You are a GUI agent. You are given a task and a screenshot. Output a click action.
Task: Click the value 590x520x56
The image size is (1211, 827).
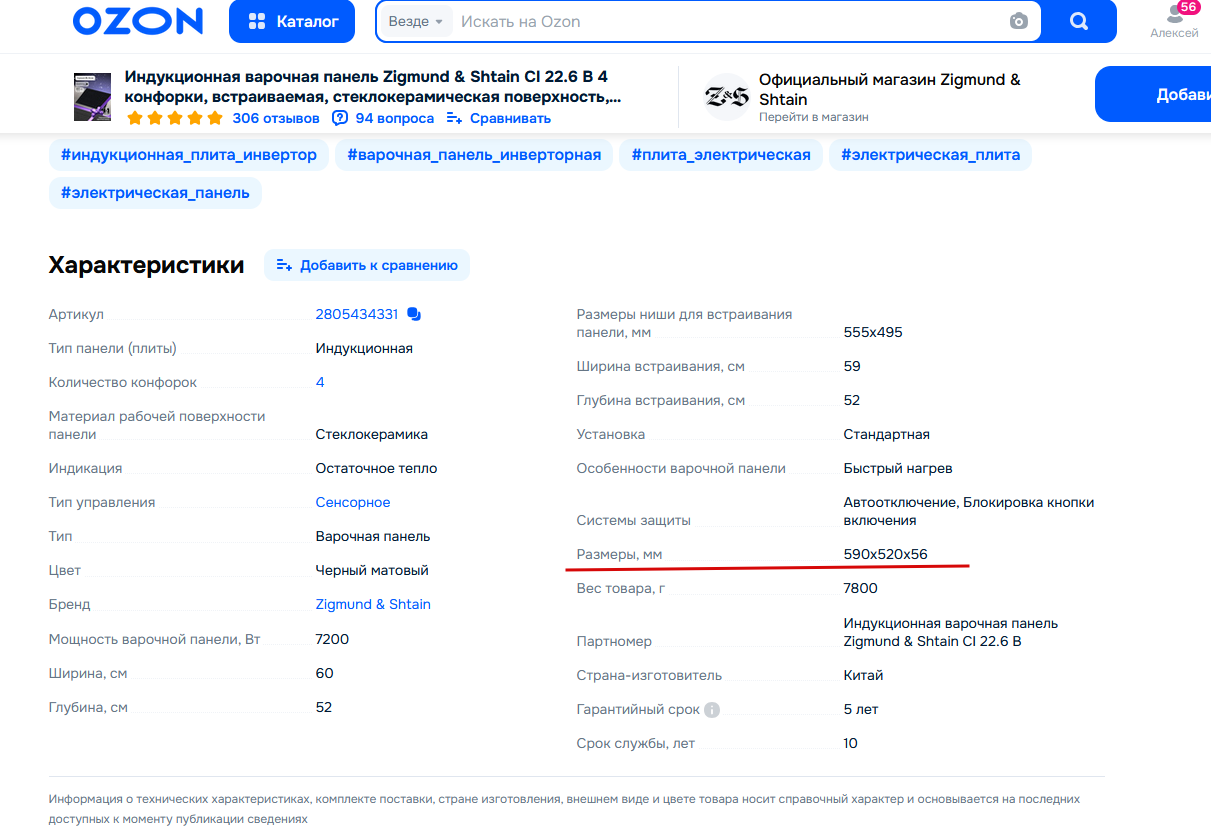pos(886,554)
